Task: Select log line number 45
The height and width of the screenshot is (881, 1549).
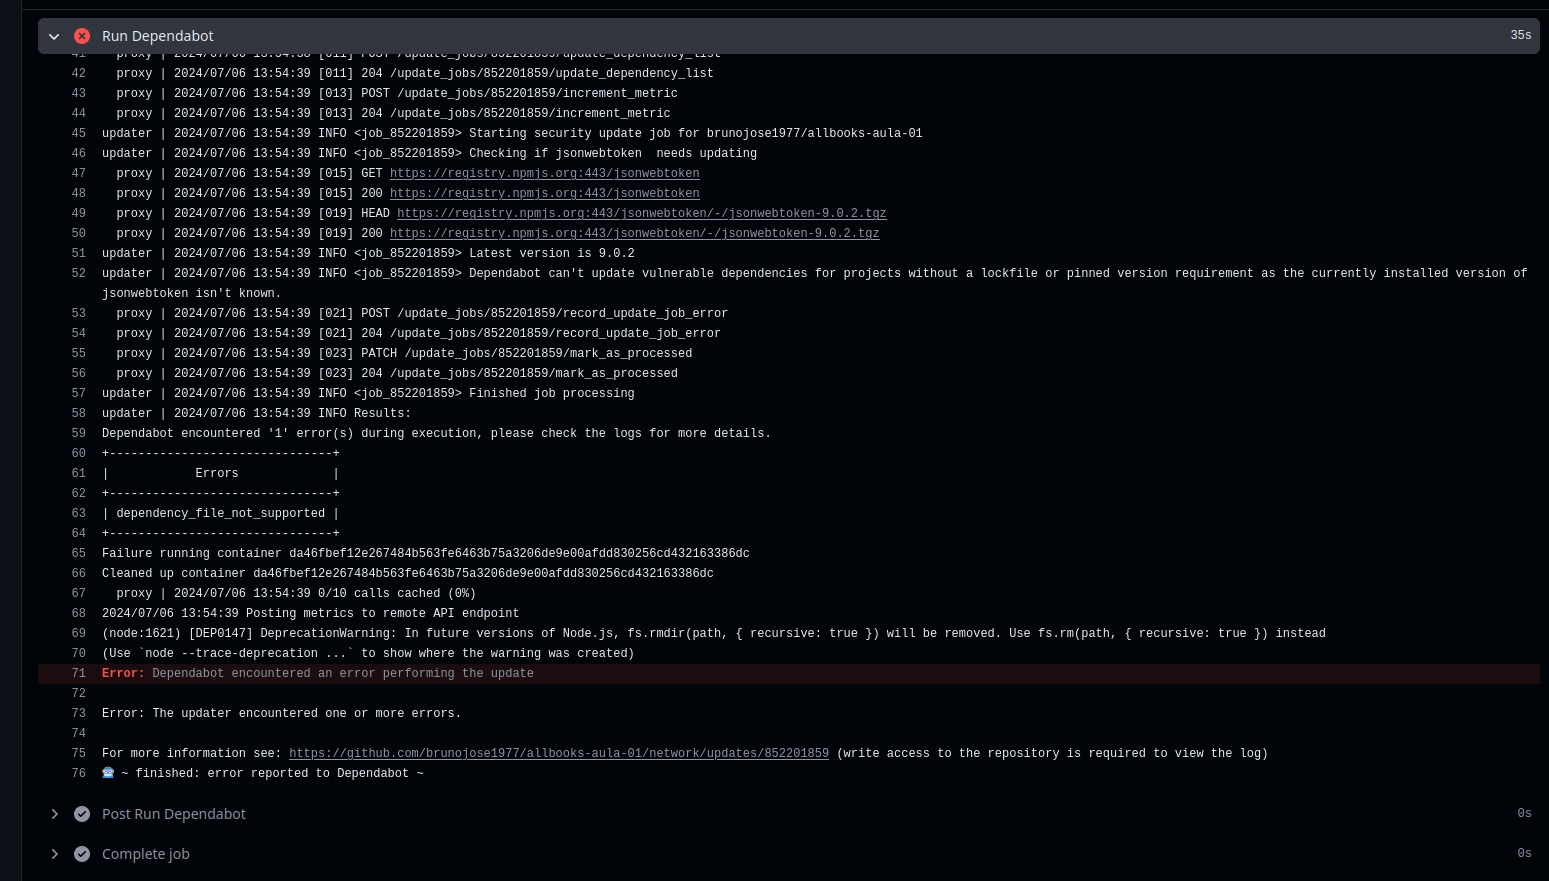Action: coord(79,133)
